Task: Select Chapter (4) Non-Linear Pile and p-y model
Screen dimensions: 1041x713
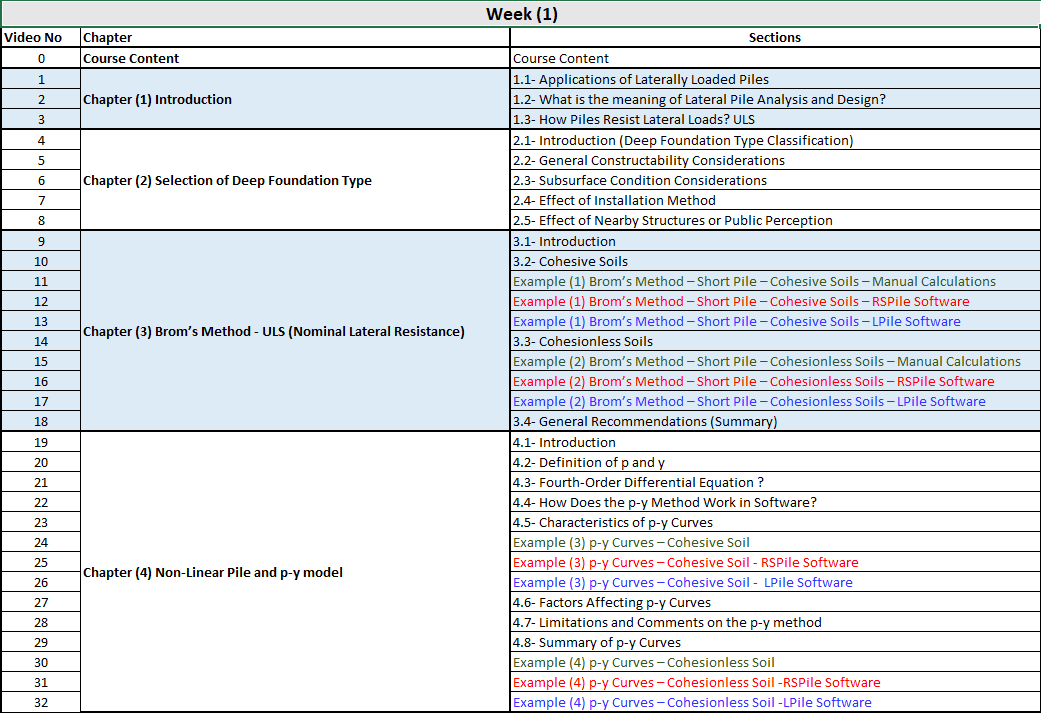Action: (x=212, y=572)
